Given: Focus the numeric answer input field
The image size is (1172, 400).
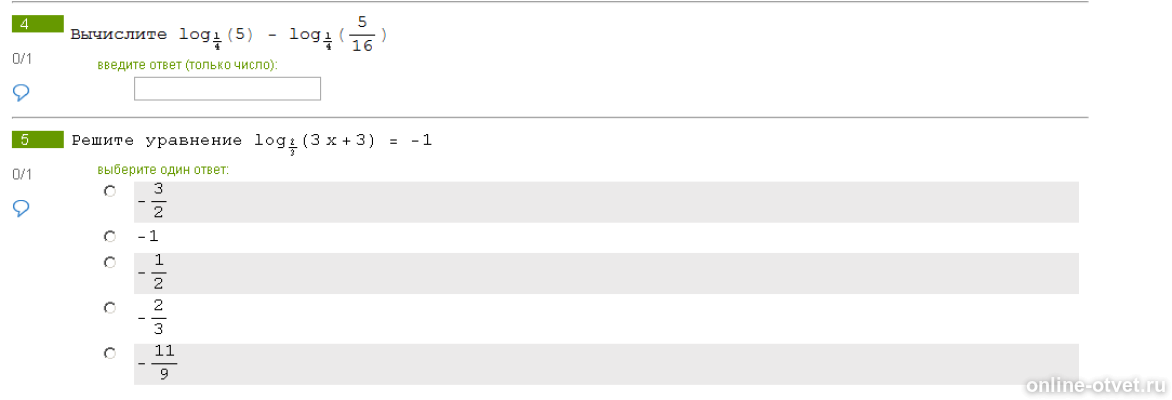Looking at the screenshot, I should (x=227, y=88).
